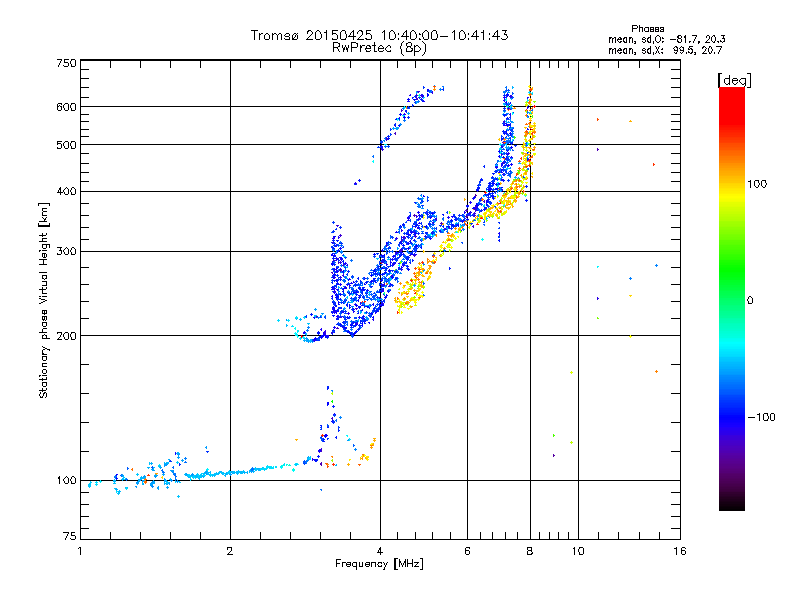Click the x-axis tick label '6'
The image size is (800, 600).
click(467, 551)
